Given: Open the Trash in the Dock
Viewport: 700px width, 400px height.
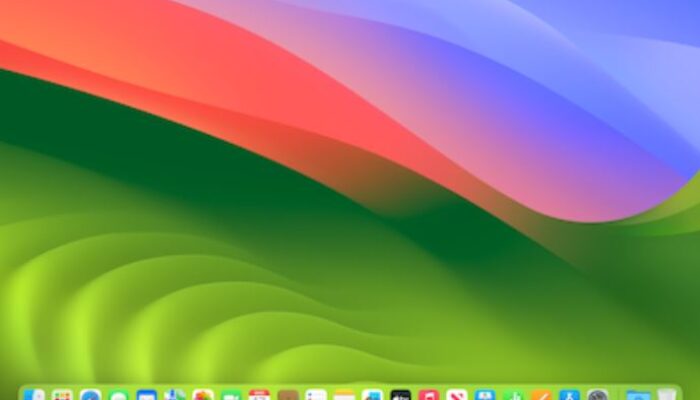Looking at the screenshot, I should click(667, 395).
